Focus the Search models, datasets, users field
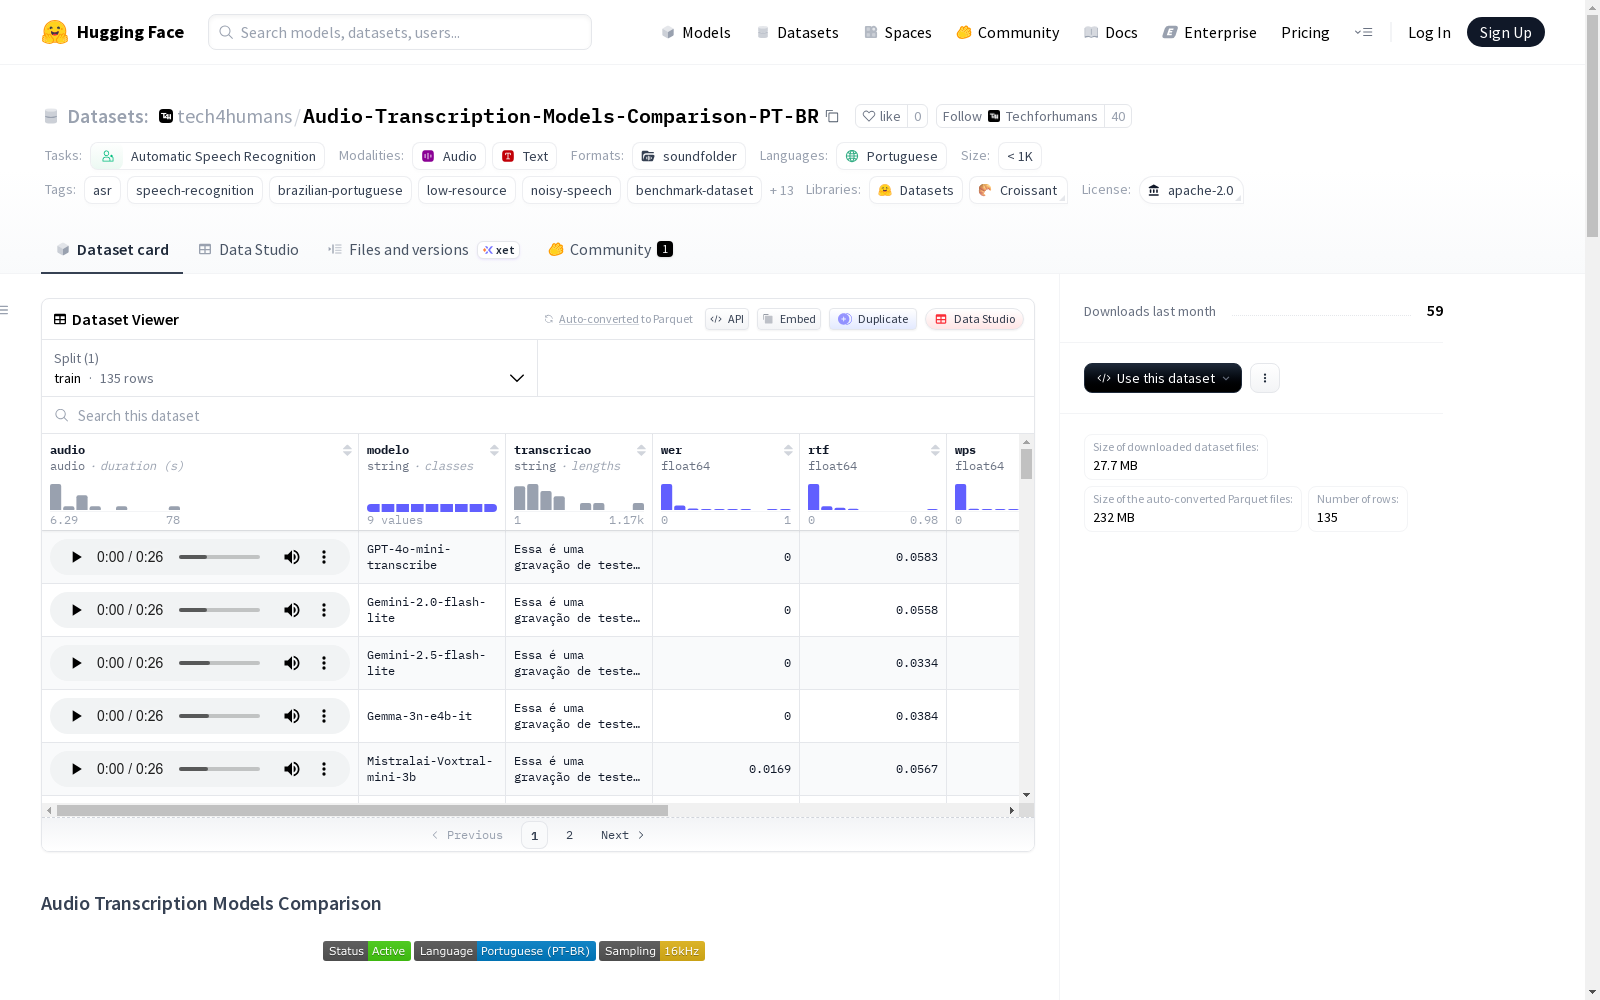Screen dimensions: 1600x1000 tap(400, 32)
